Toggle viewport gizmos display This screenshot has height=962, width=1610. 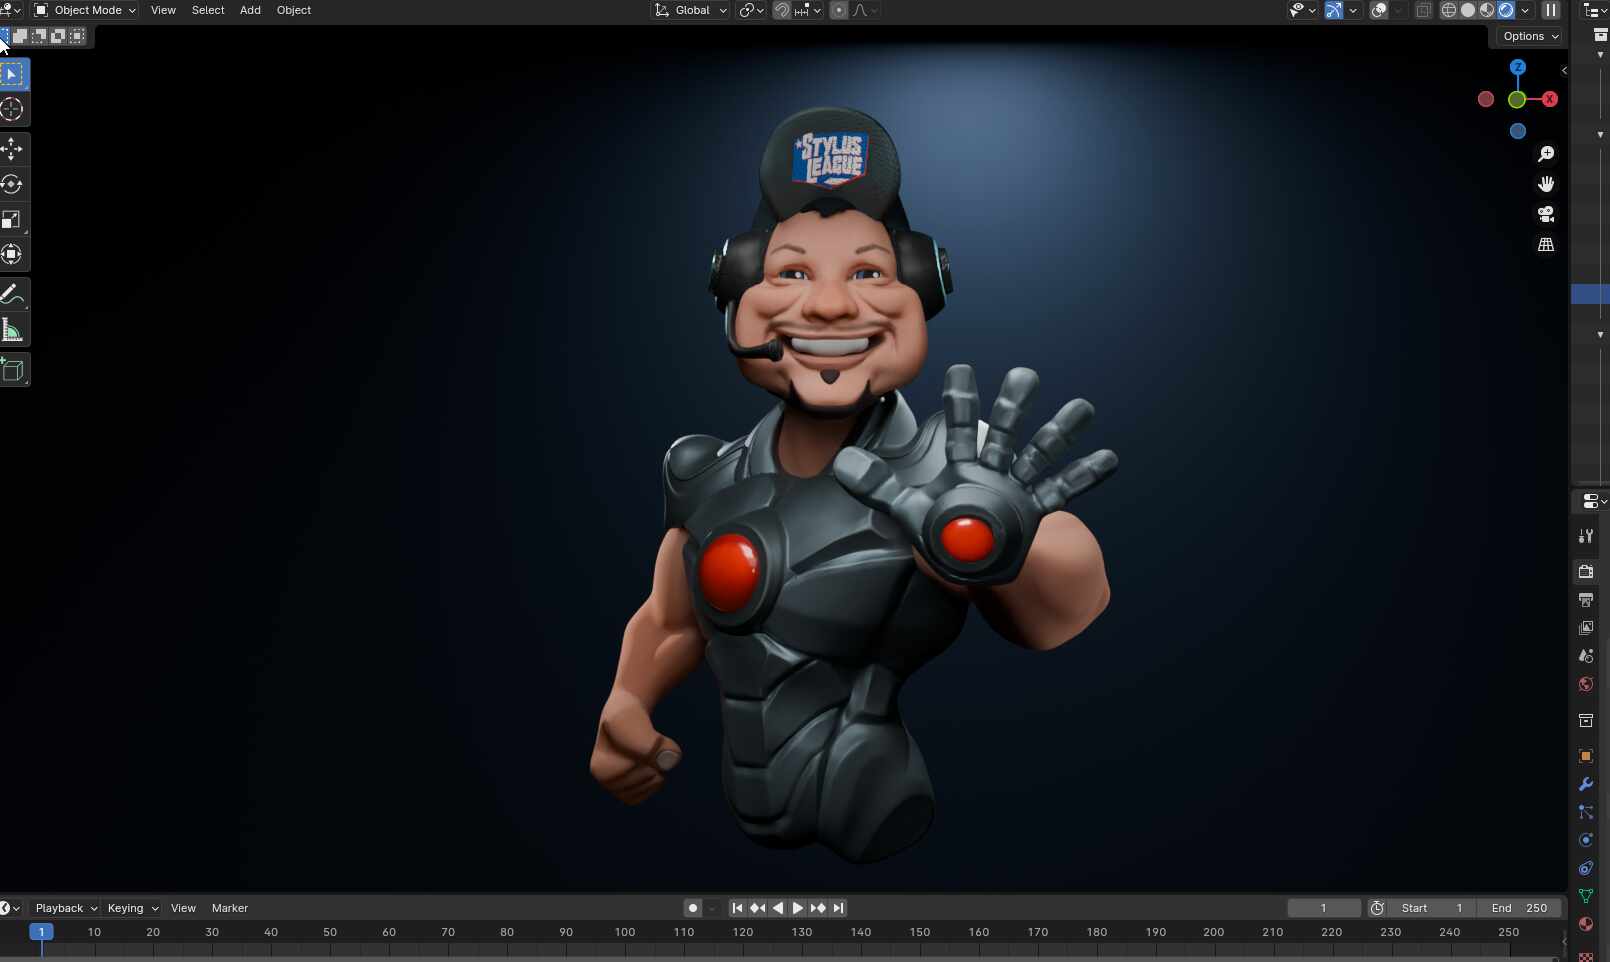pos(1334,10)
